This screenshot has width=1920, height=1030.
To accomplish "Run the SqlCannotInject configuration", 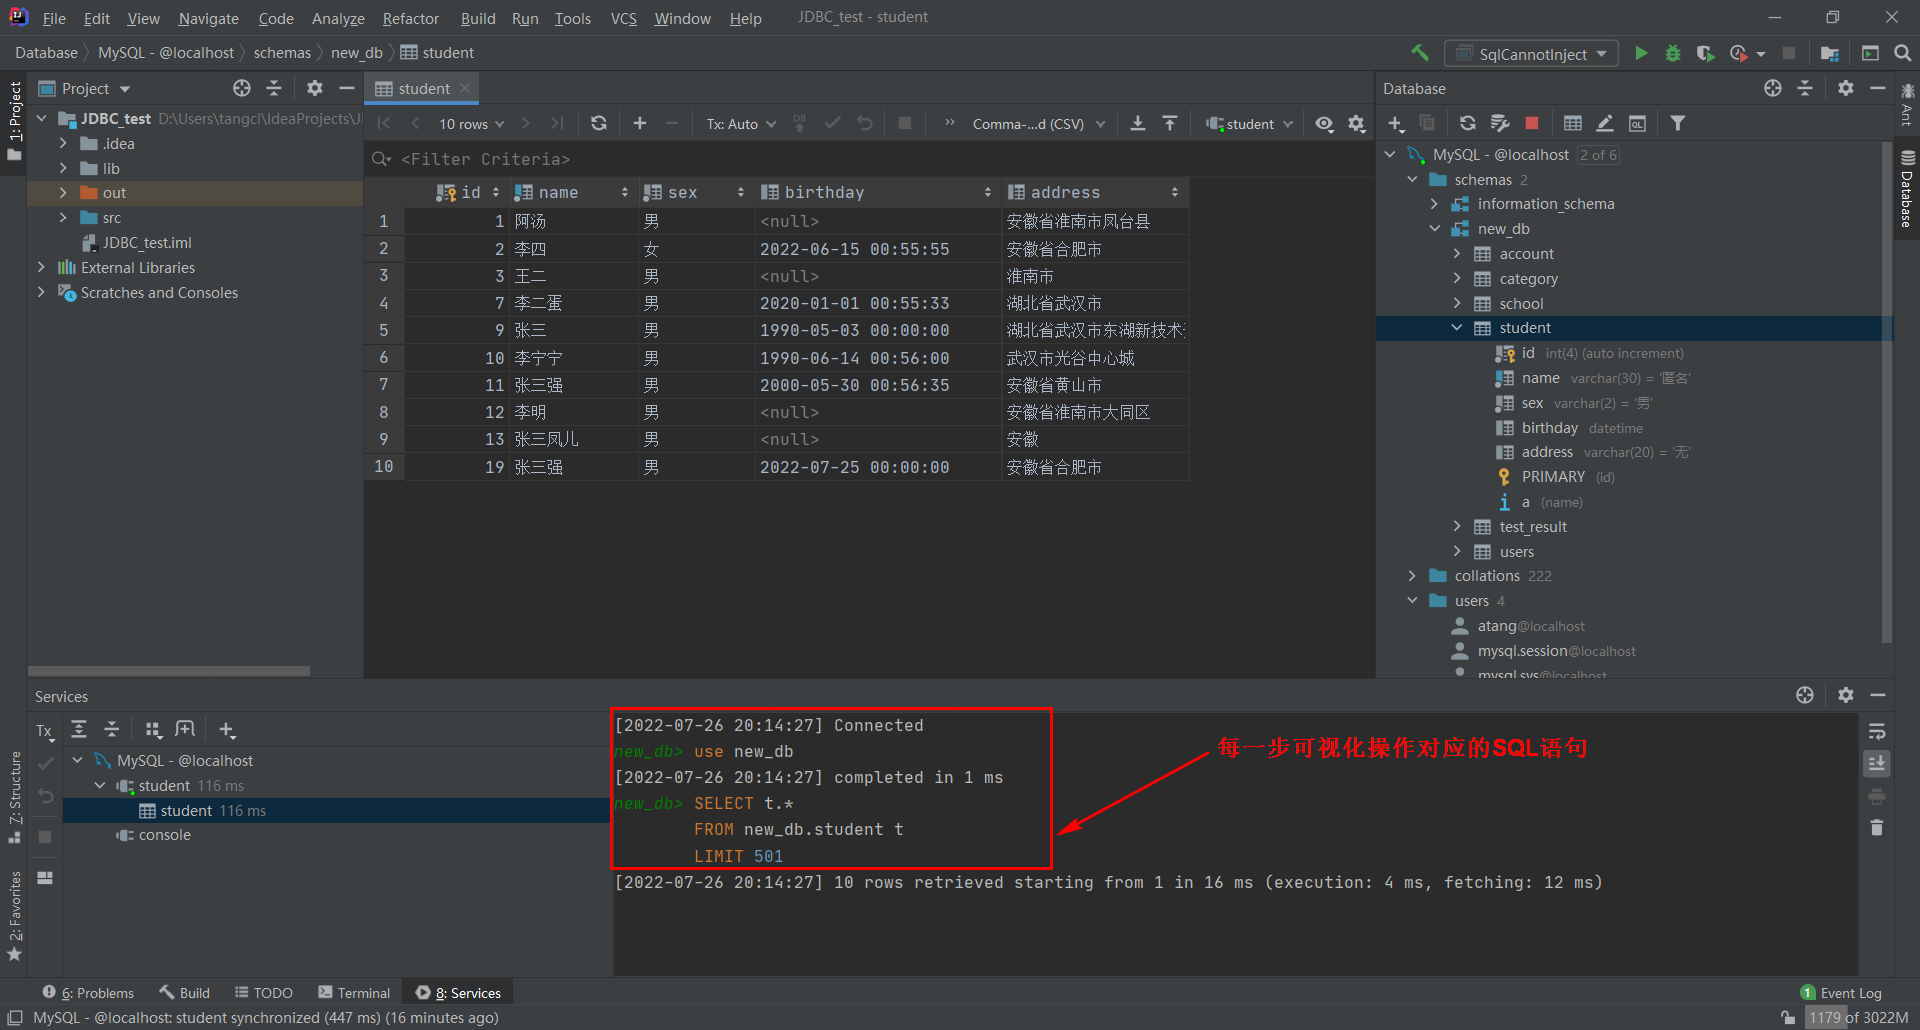I will pos(1641,53).
